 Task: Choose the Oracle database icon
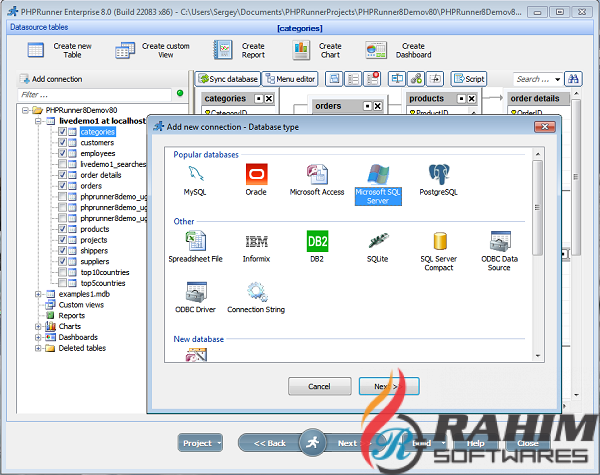click(x=256, y=174)
